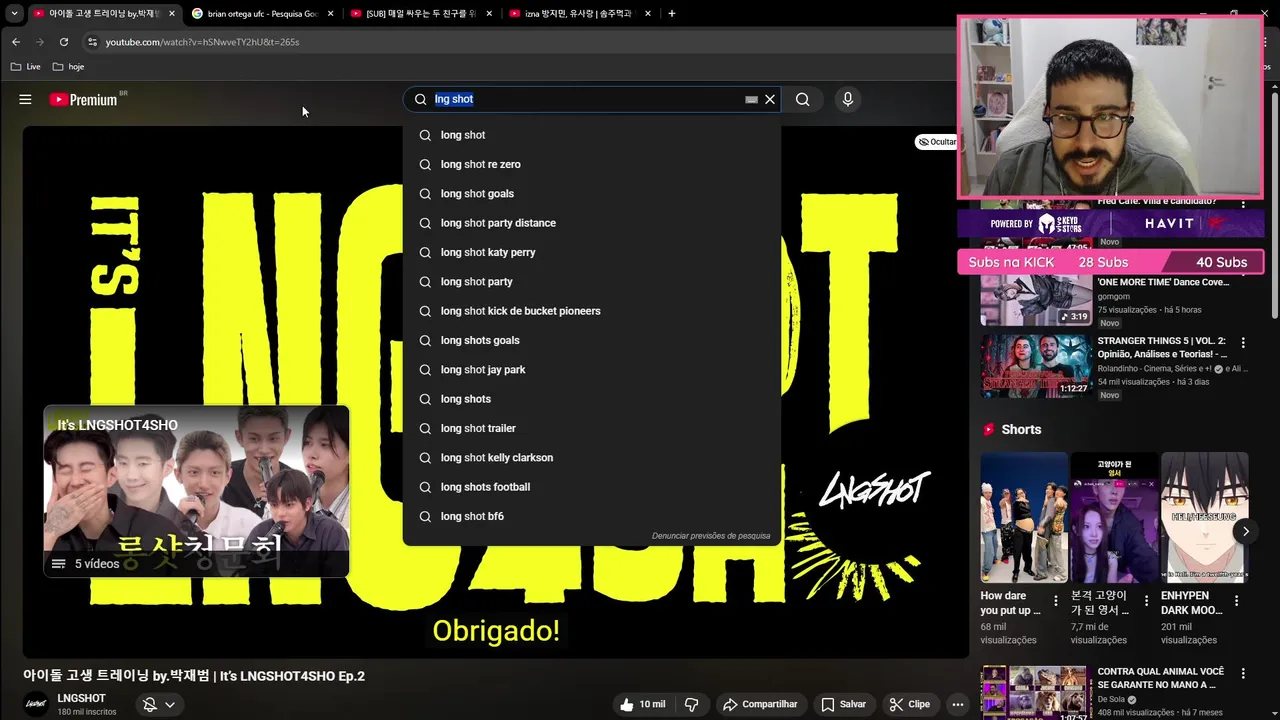Open the 'CONTRA QUAL ANIMAL VOCÊ' video title
This screenshot has width=1280, height=720.
[1160, 678]
